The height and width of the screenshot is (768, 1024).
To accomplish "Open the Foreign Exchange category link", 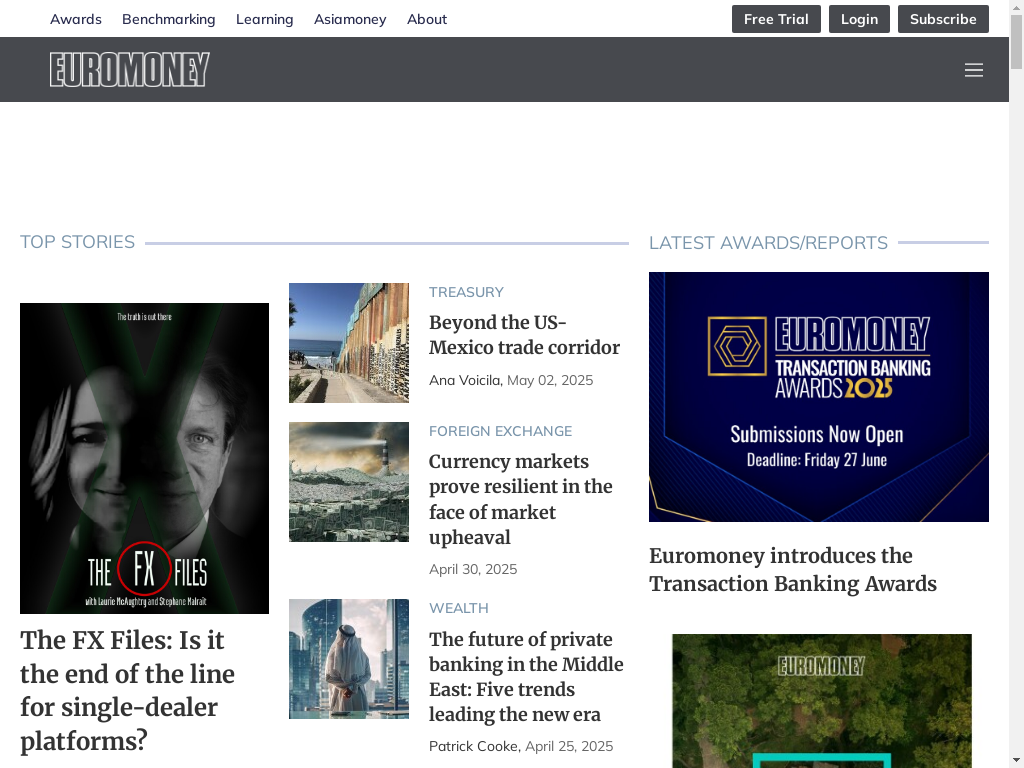I will coord(500,431).
